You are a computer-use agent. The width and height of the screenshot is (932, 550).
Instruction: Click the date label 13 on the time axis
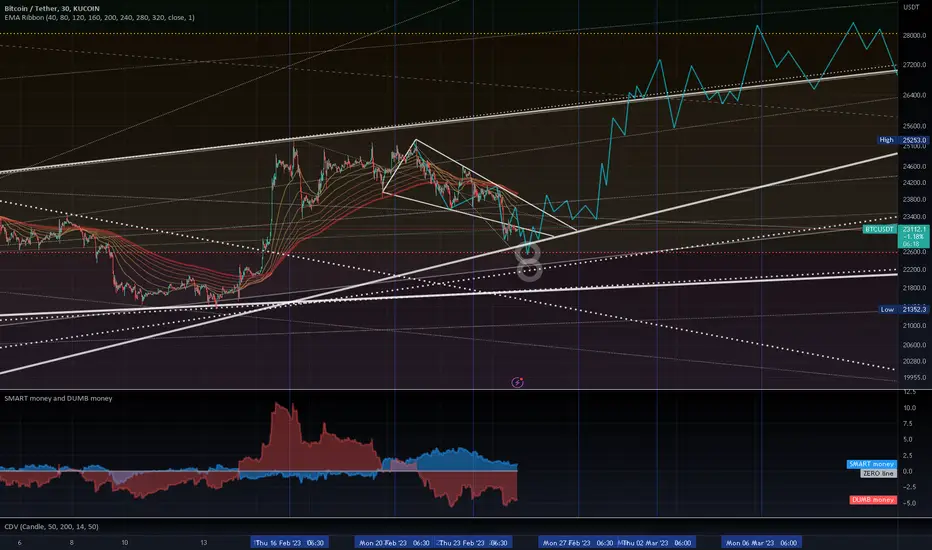(204, 542)
